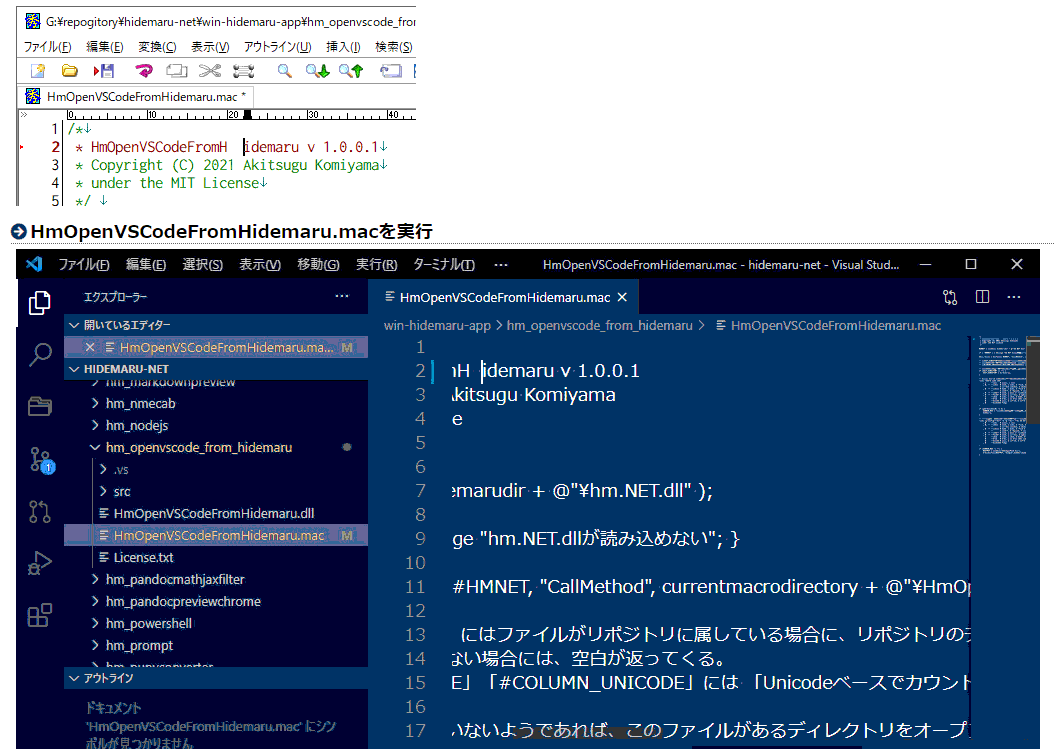Click the find previous up-arrow magnifier icon
1055x755 pixels.
351,71
